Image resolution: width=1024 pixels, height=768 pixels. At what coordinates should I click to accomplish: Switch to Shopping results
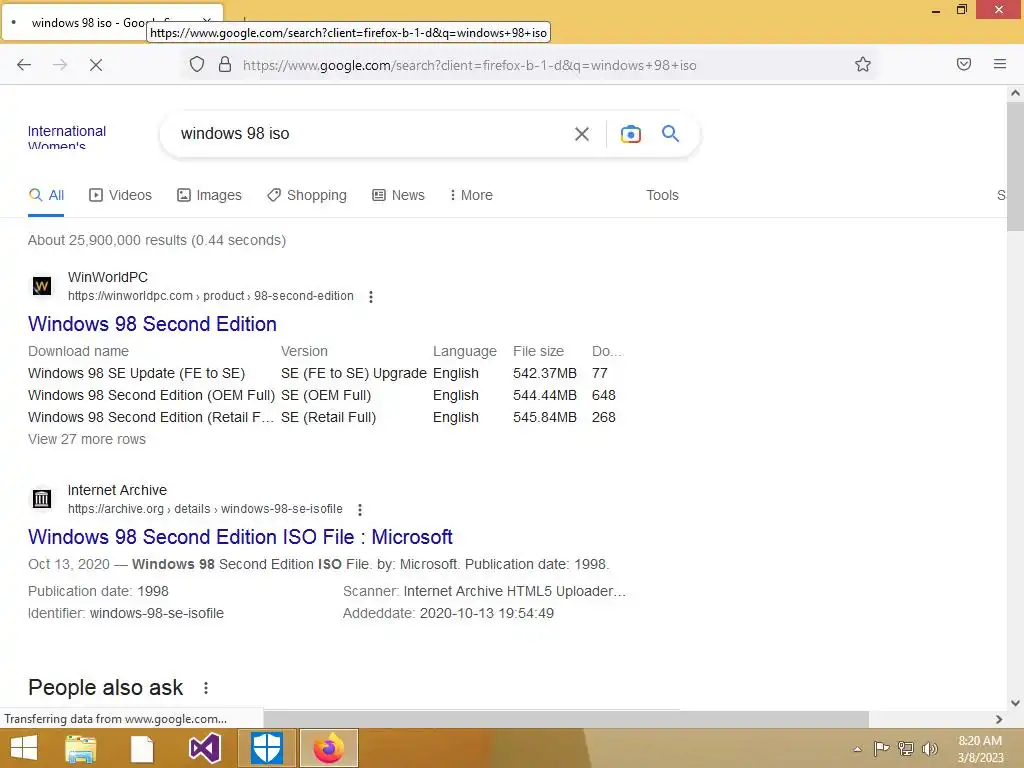pyautogui.click(x=307, y=195)
